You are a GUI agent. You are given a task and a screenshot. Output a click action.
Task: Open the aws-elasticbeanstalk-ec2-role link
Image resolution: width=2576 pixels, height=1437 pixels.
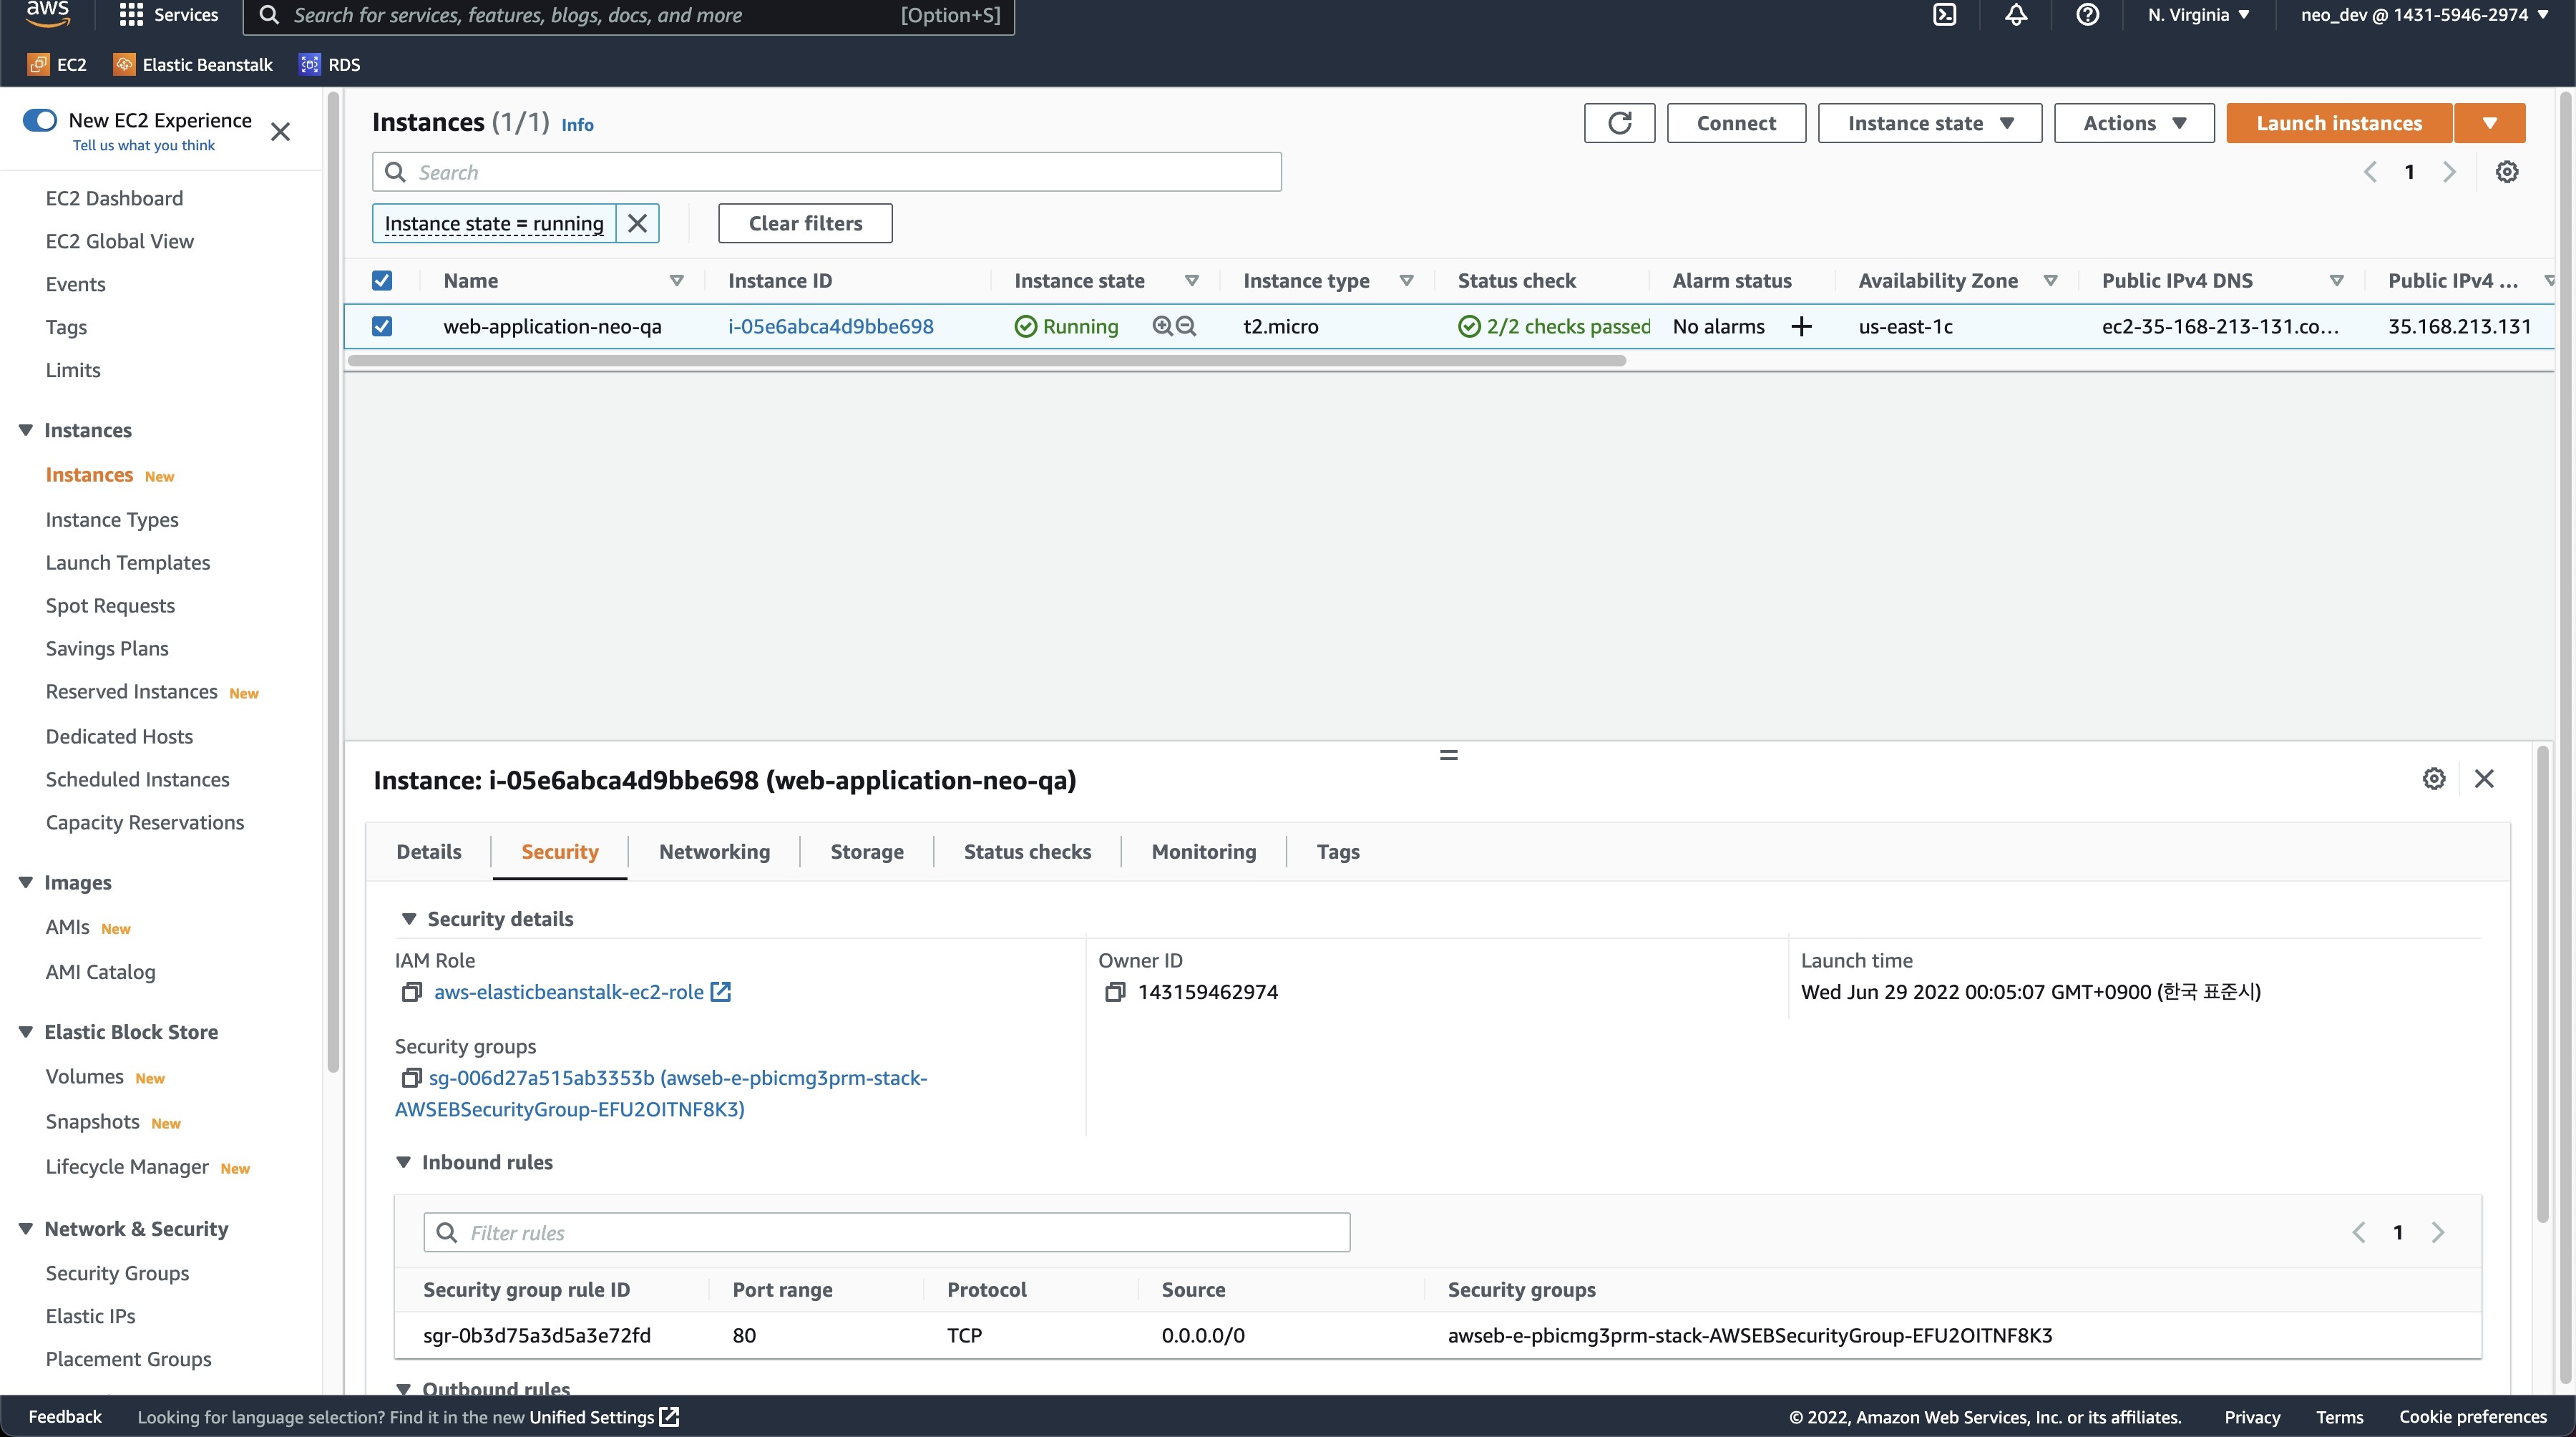pyautogui.click(x=569, y=992)
